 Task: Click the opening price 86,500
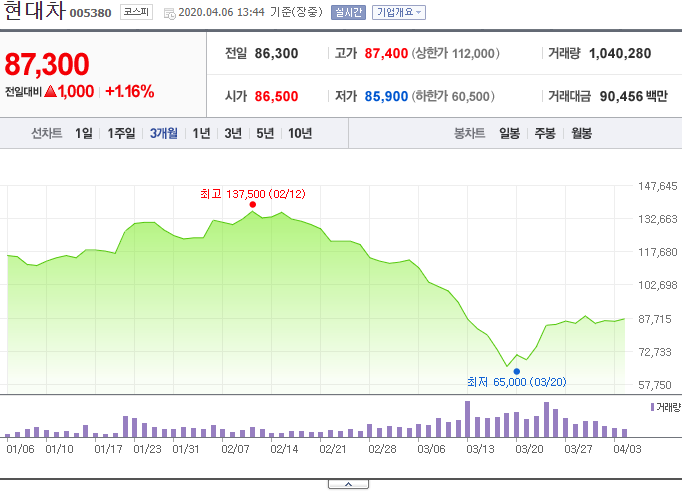(x=276, y=96)
